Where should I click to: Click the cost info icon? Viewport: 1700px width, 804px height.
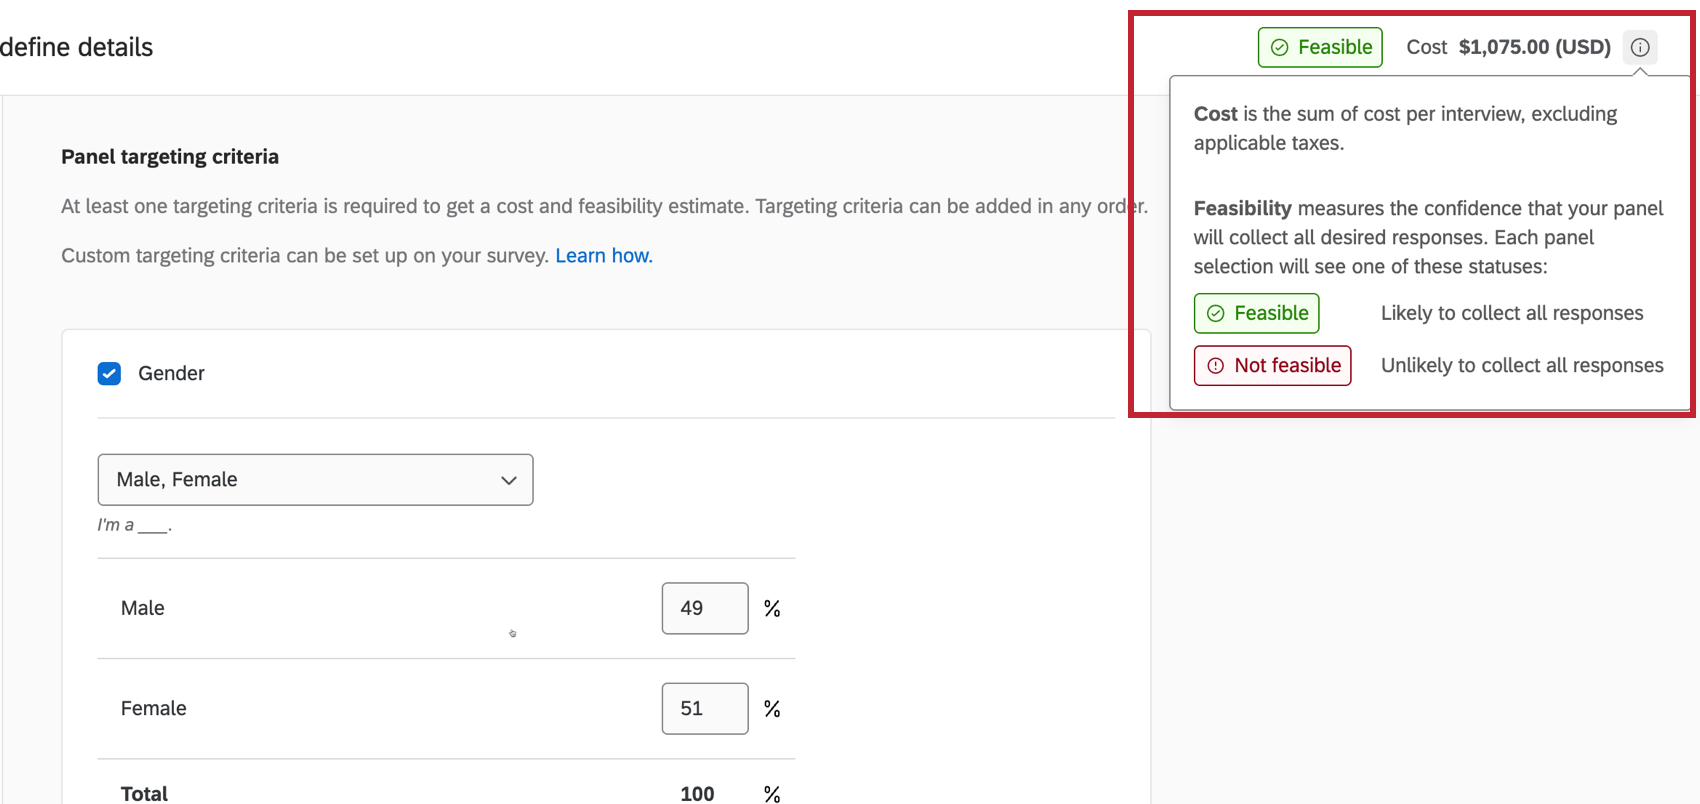1640,47
